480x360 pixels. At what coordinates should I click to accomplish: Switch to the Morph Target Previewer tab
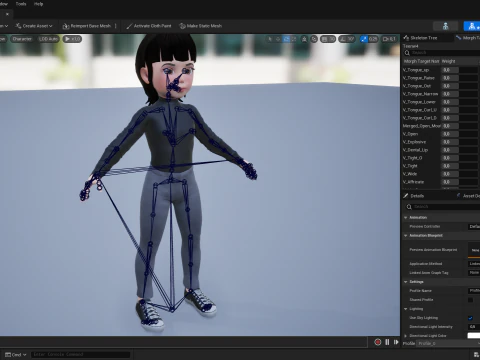click(x=468, y=38)
